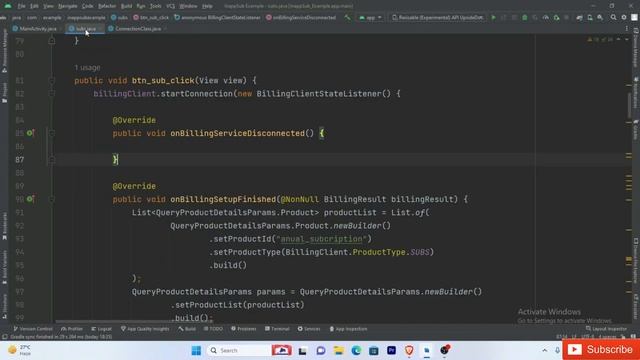Open Microsoft Edge from the taskbar
Screen dimensions: 640x360
356,351
